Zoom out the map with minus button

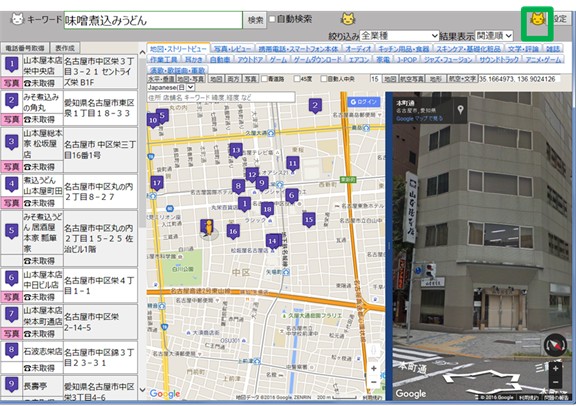pos(374,382)
